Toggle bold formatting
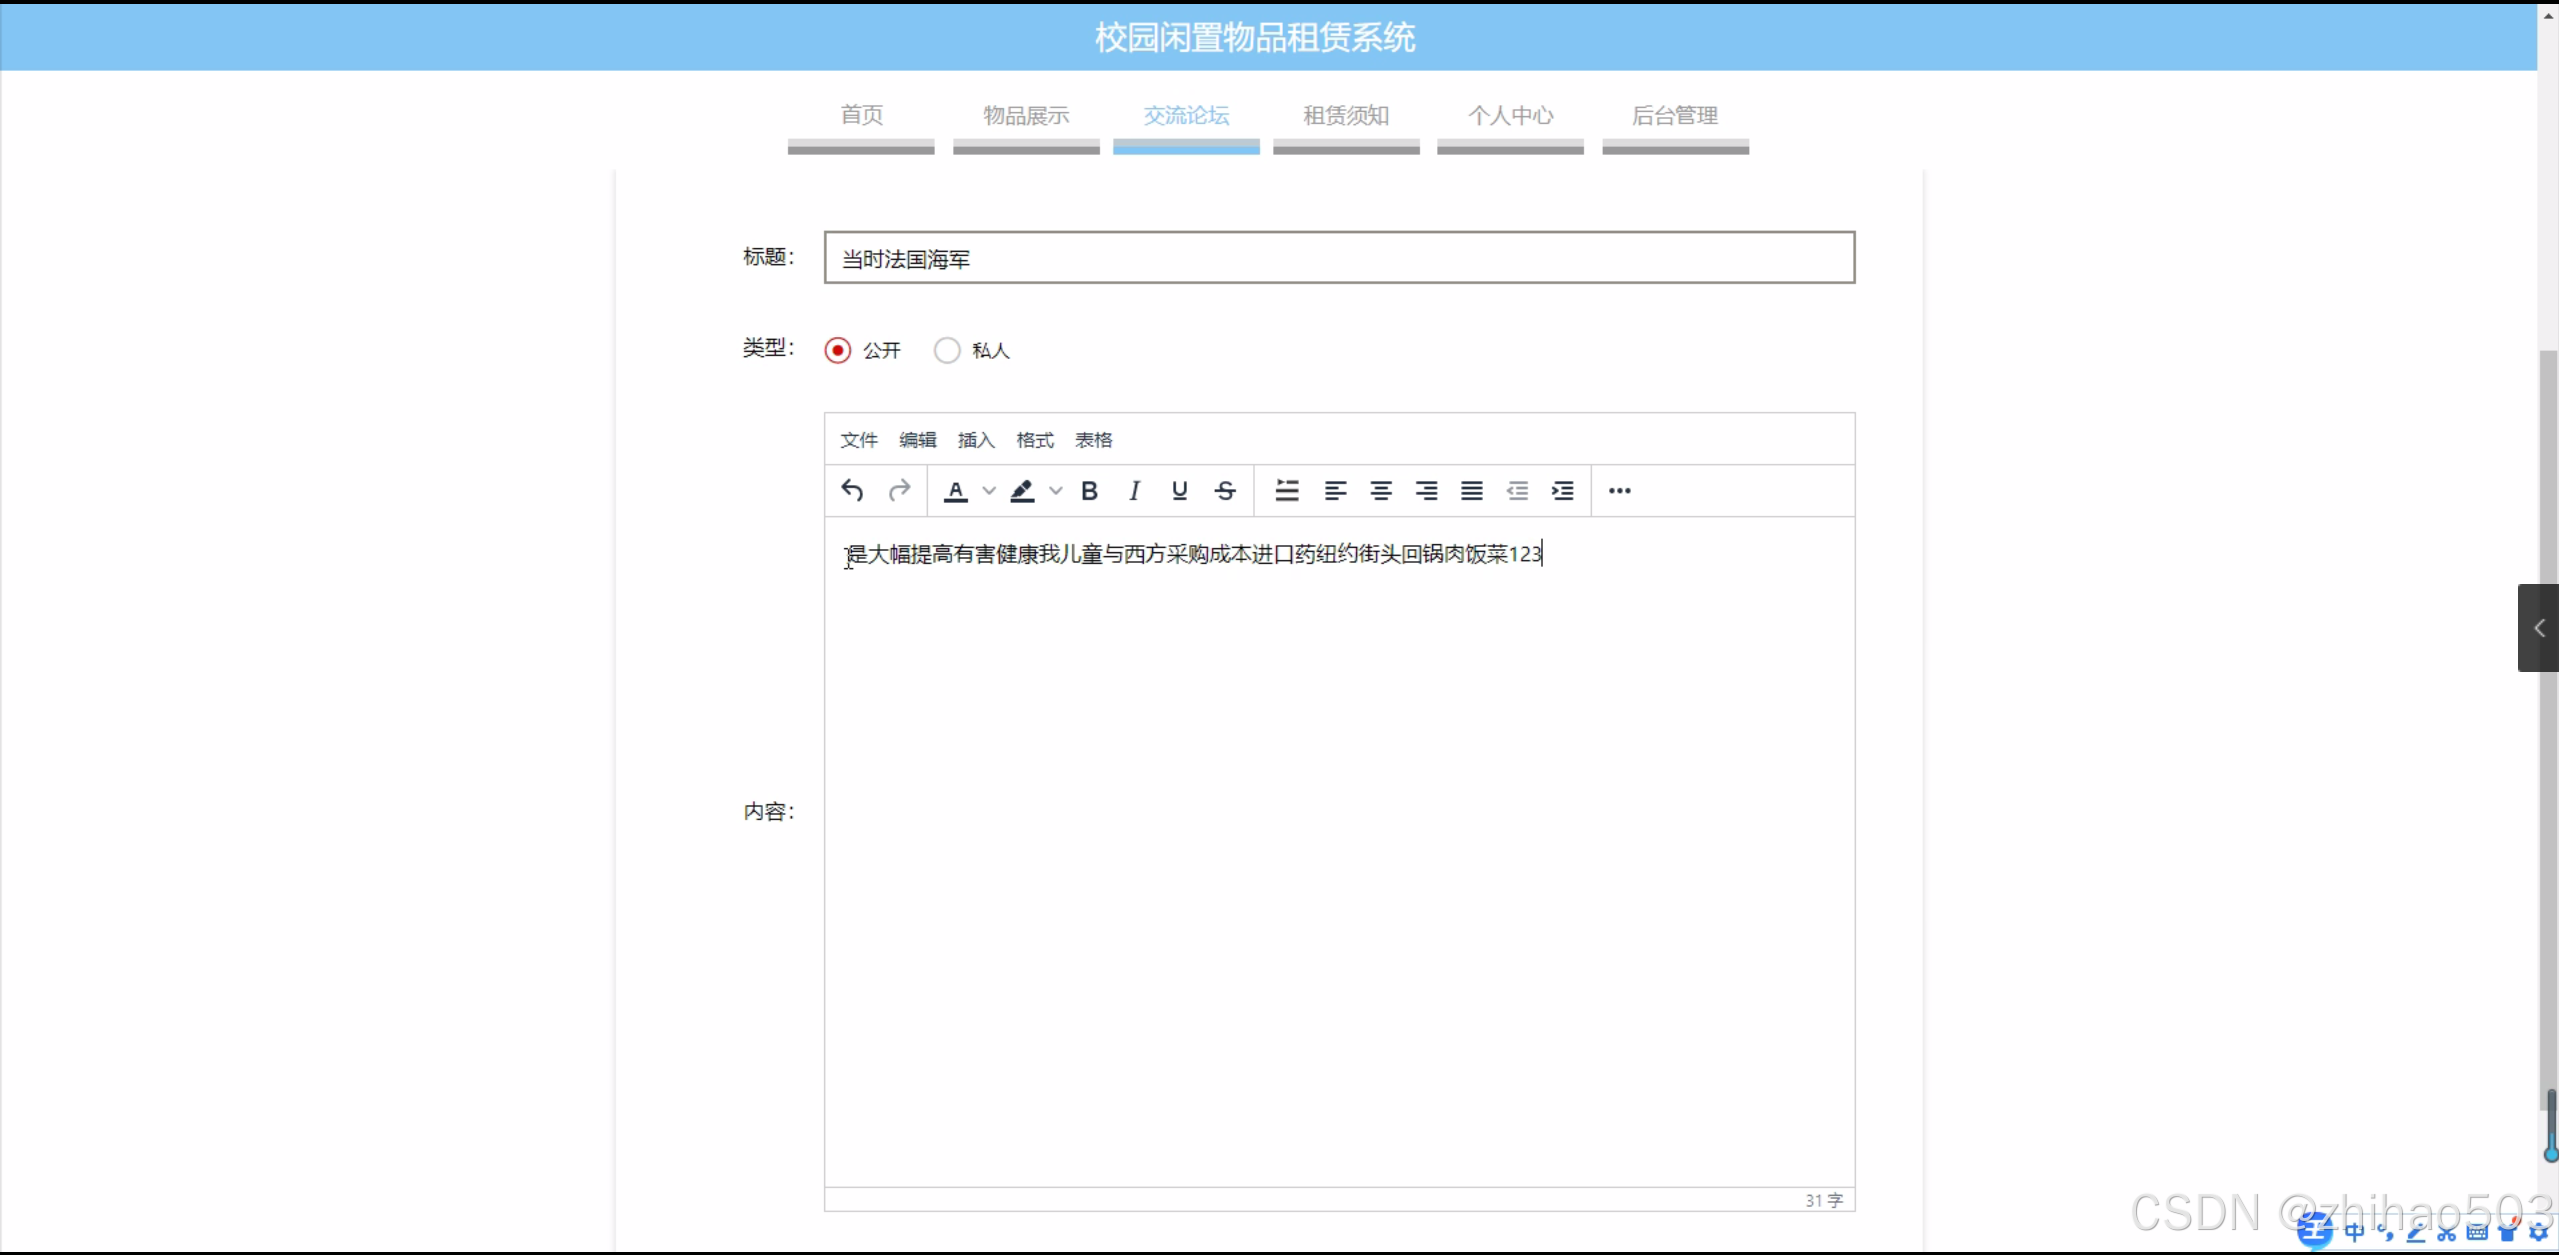Screen dimensions: 2559x1255 tap(1090, 490)
